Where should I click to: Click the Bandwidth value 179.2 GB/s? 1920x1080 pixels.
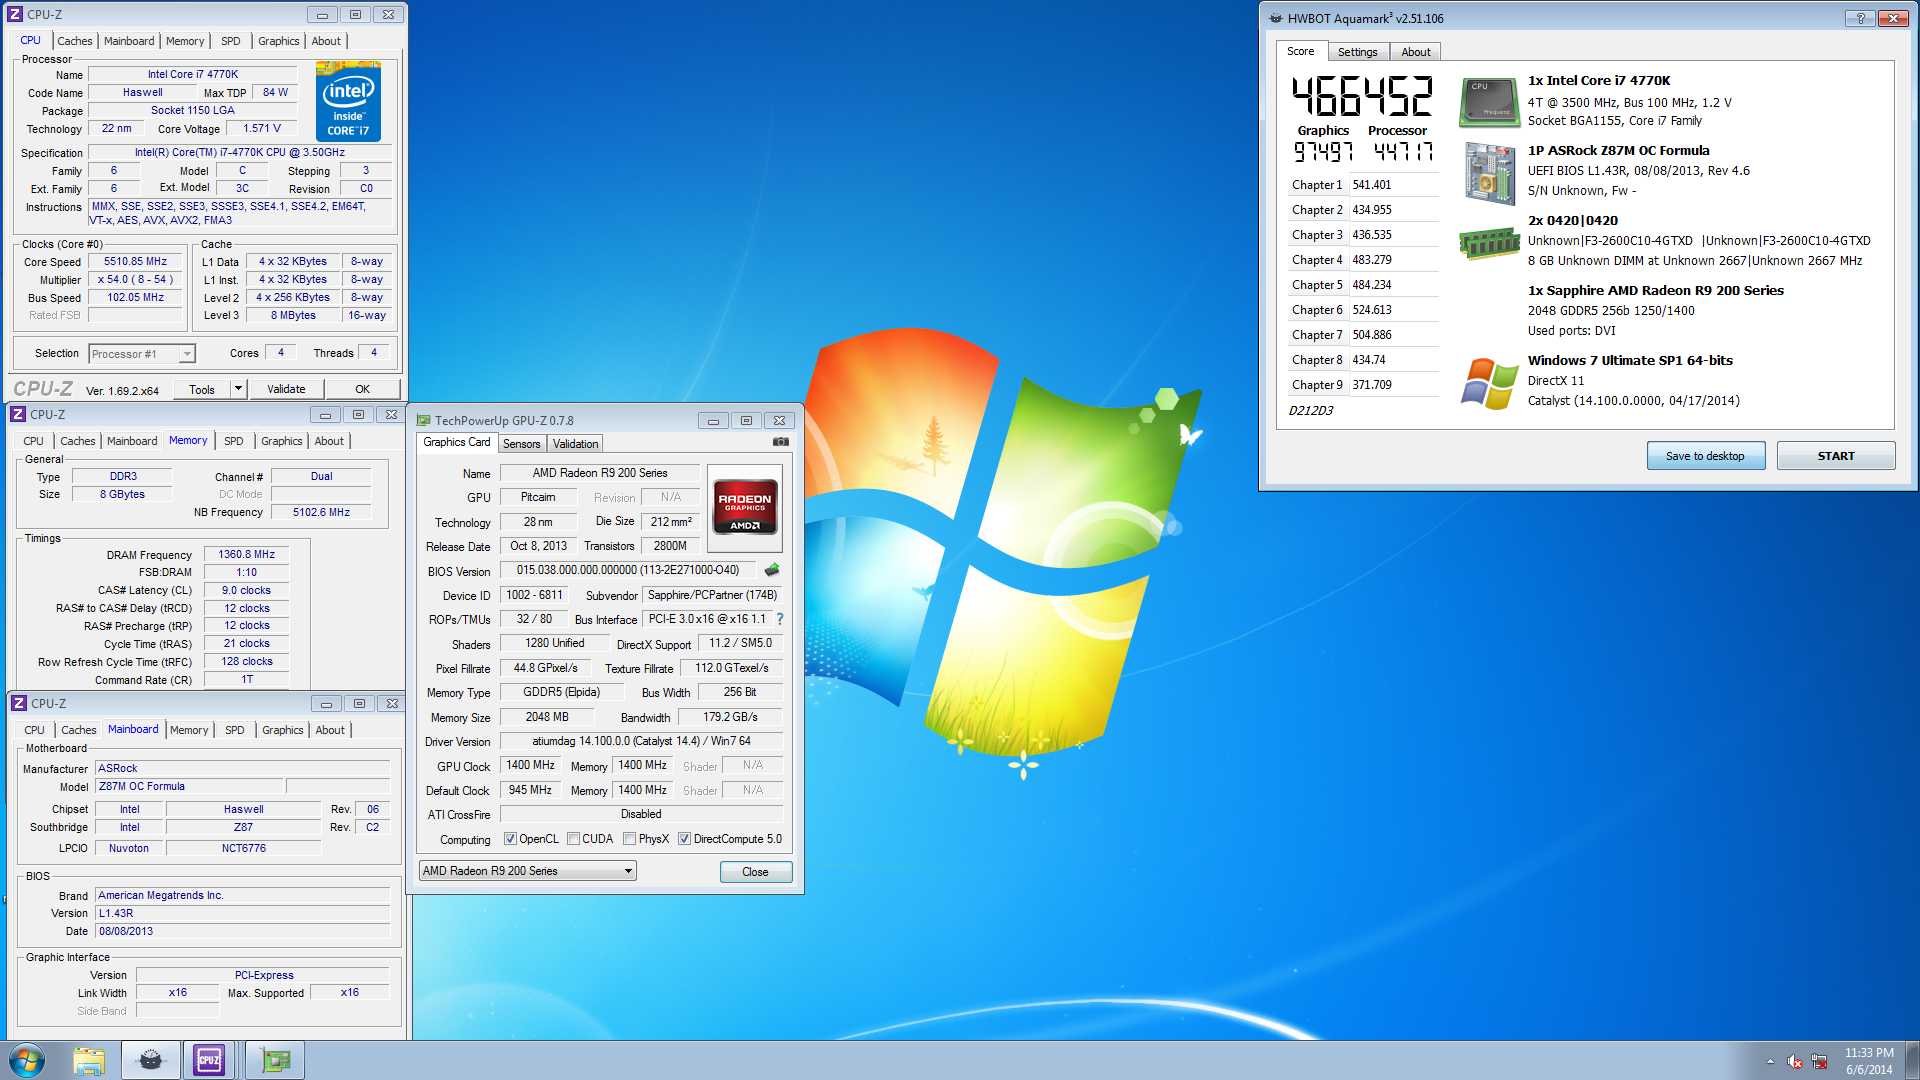(x=730, y=717)
